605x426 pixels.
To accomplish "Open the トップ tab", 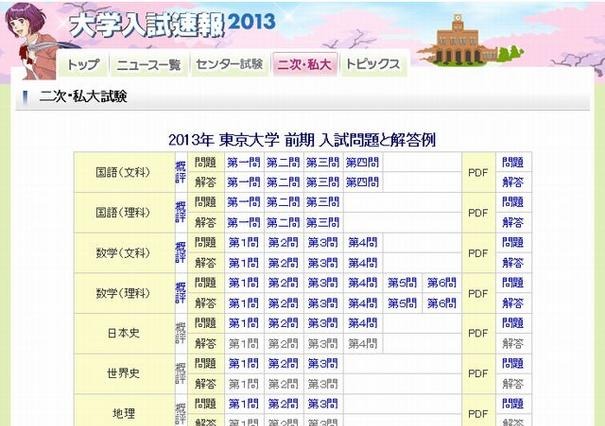I will click(83, 64).
